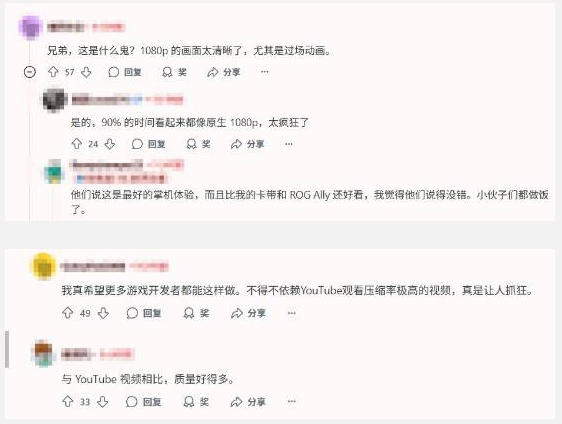Image resolution: width=562 pixels, height=424 pixels.
Task: Upvote the comment with 49 votes
Action: pos(68,313)
